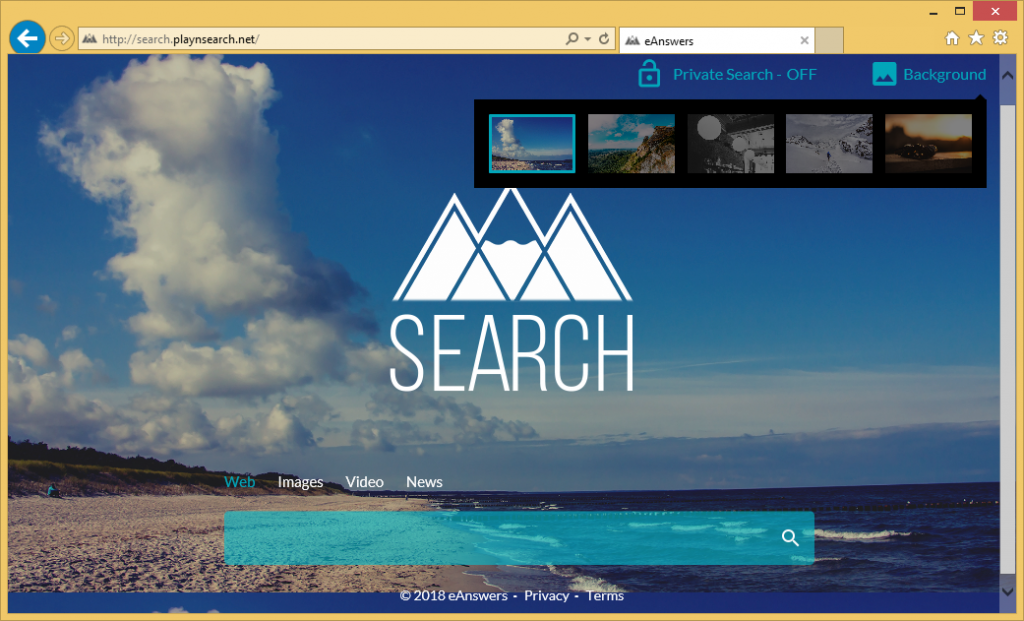Screen dimensions: 1024x621
Task: Click the mountain SEARCH logo
Action: coord(511,291)
